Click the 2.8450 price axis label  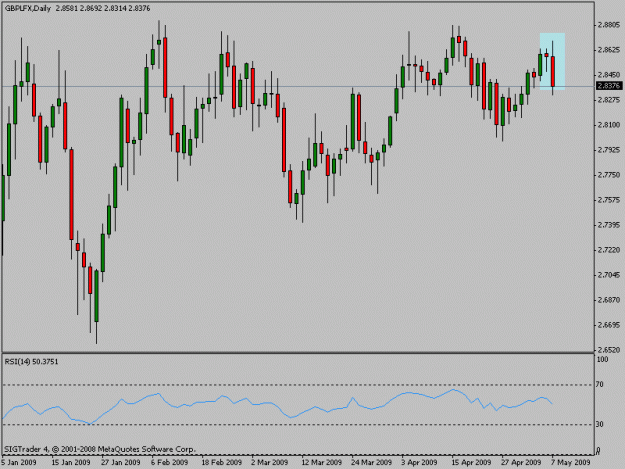609,75
